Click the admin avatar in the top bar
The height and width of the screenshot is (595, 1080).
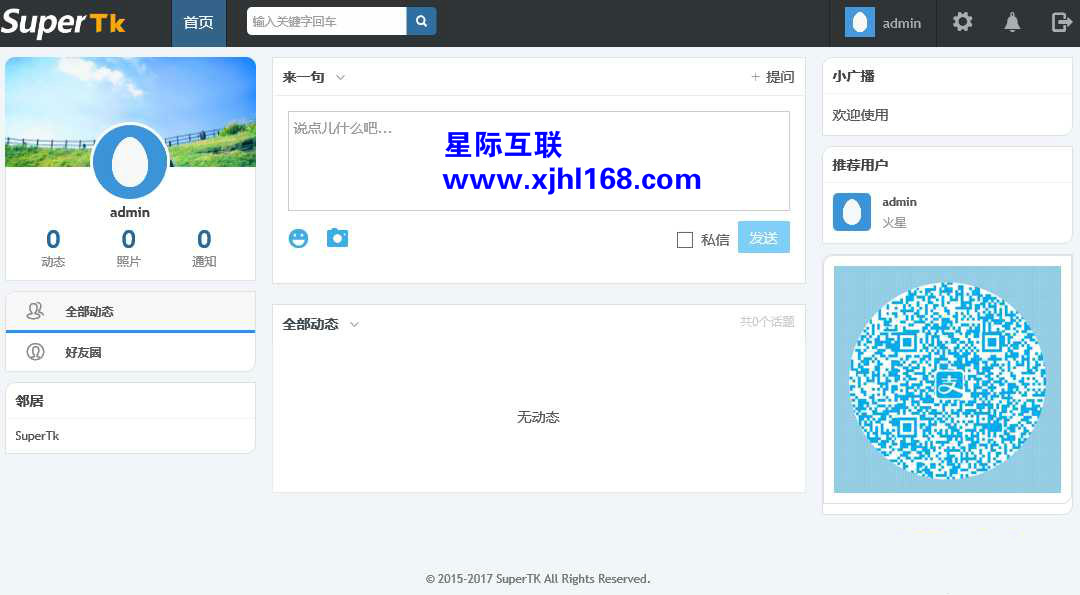point(859,22)
